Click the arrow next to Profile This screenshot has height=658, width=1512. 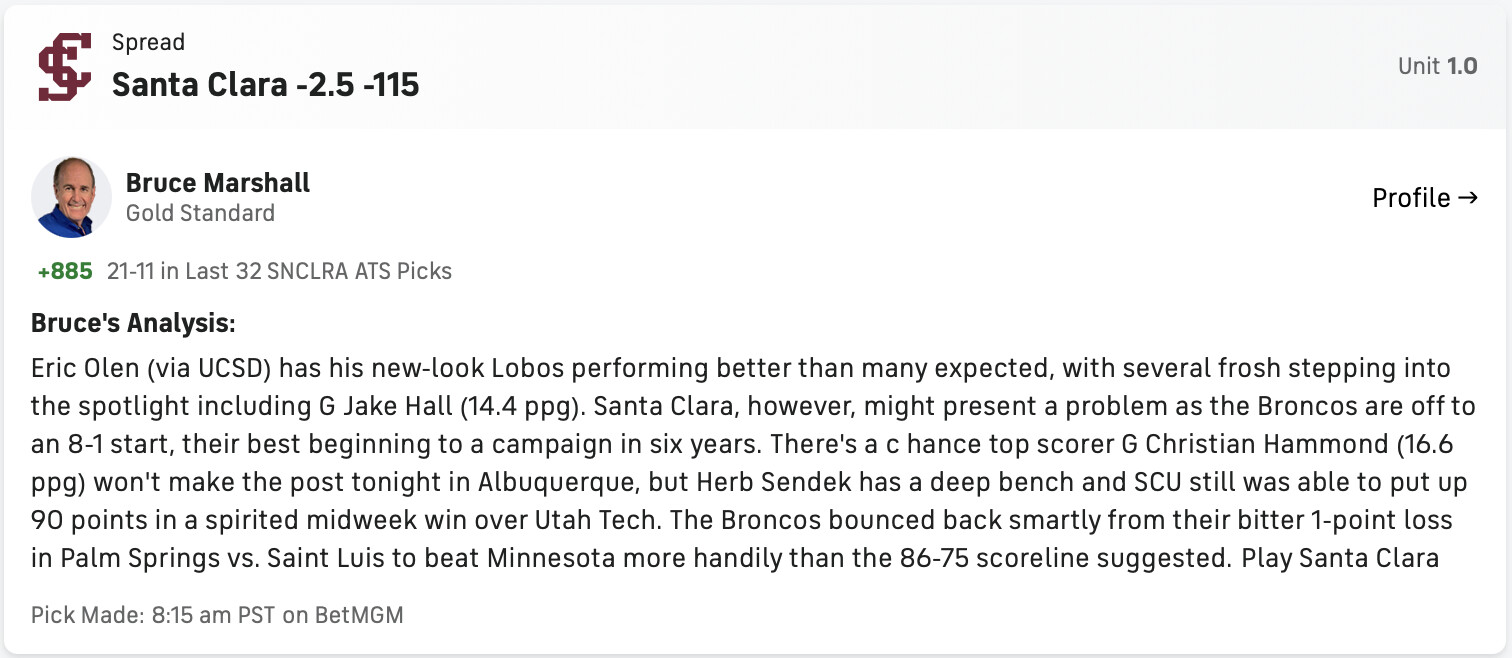pos(1468,198)
